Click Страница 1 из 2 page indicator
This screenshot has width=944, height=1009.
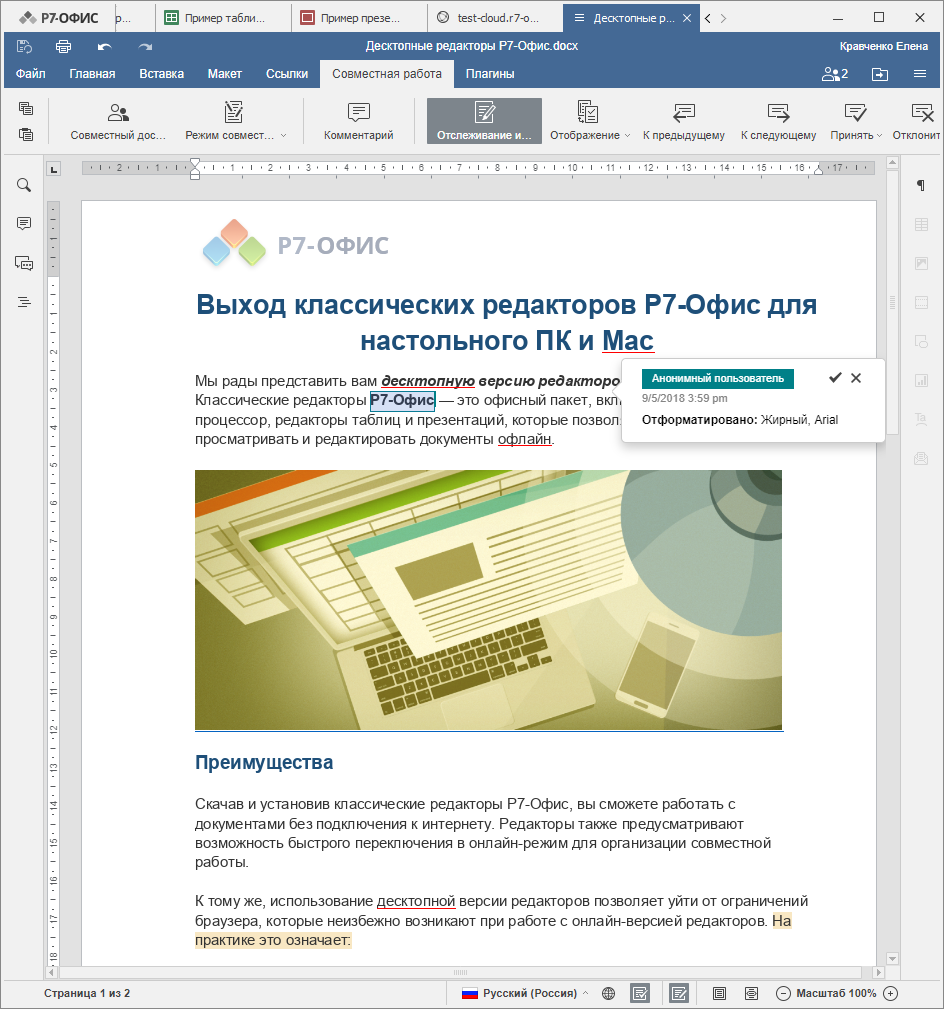tap(87, 994)
